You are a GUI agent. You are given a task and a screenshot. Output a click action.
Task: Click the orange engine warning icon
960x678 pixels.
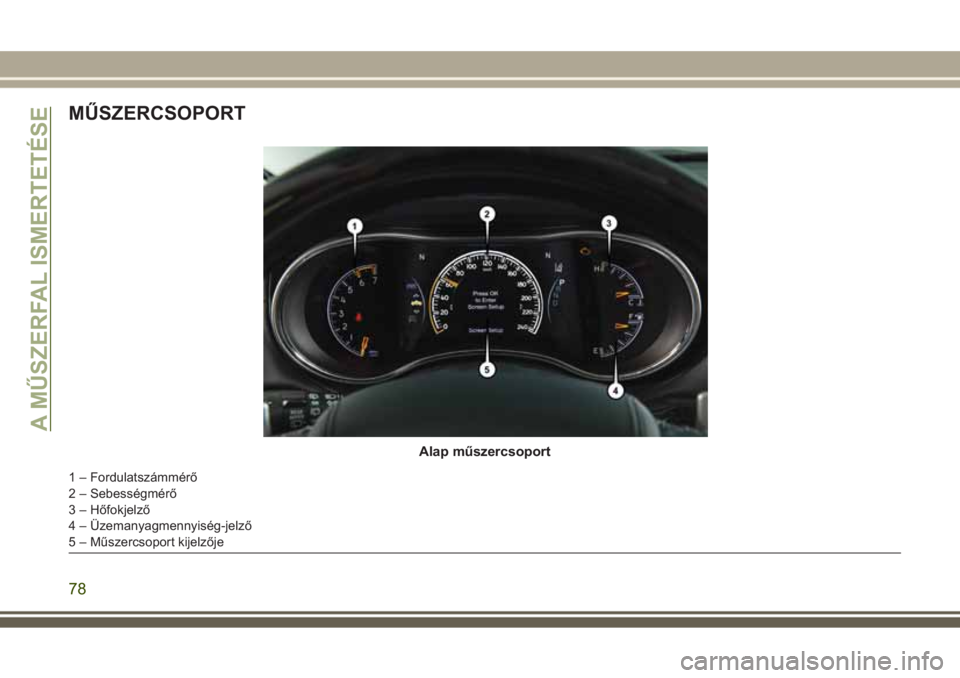click(x=586, y=251)
